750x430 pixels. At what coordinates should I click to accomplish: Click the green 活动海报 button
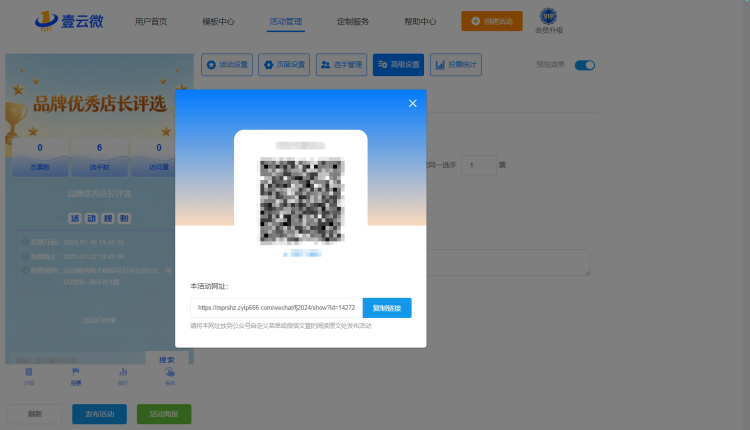164,414
